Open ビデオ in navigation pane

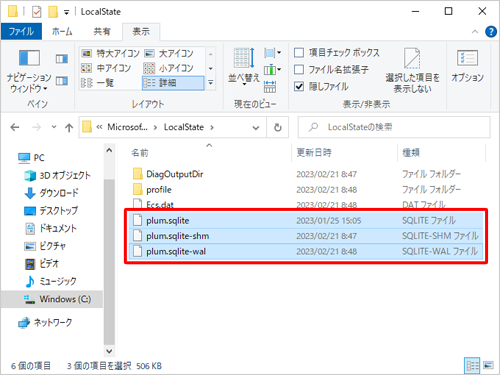coord(42,264)
